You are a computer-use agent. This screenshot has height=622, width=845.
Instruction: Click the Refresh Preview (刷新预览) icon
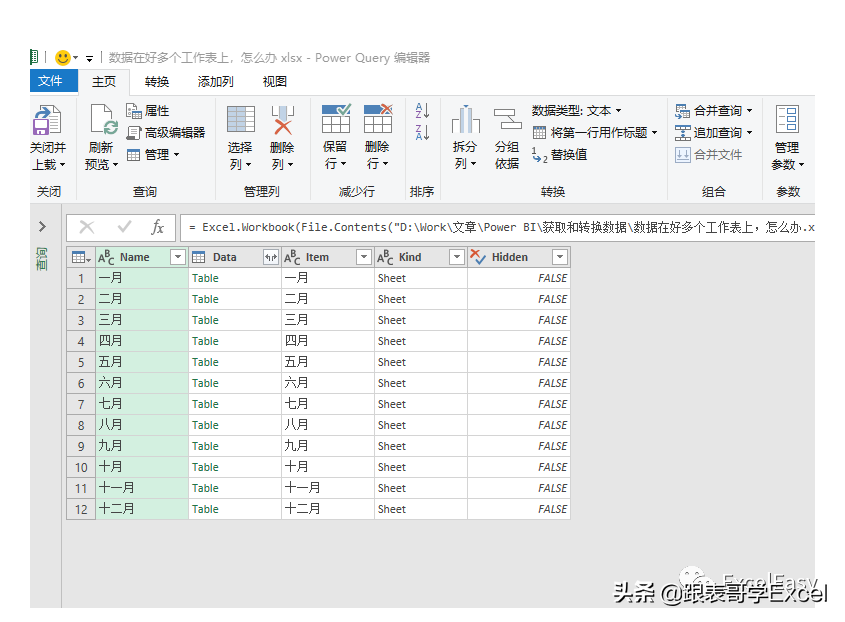pyautogui.click(x=103, y=120)
